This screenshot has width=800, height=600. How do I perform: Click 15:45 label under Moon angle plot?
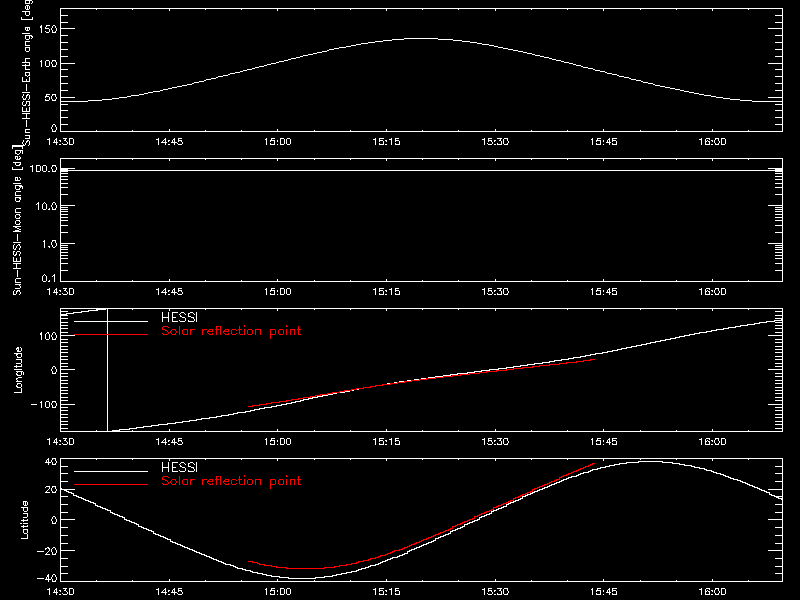[604, 292]
